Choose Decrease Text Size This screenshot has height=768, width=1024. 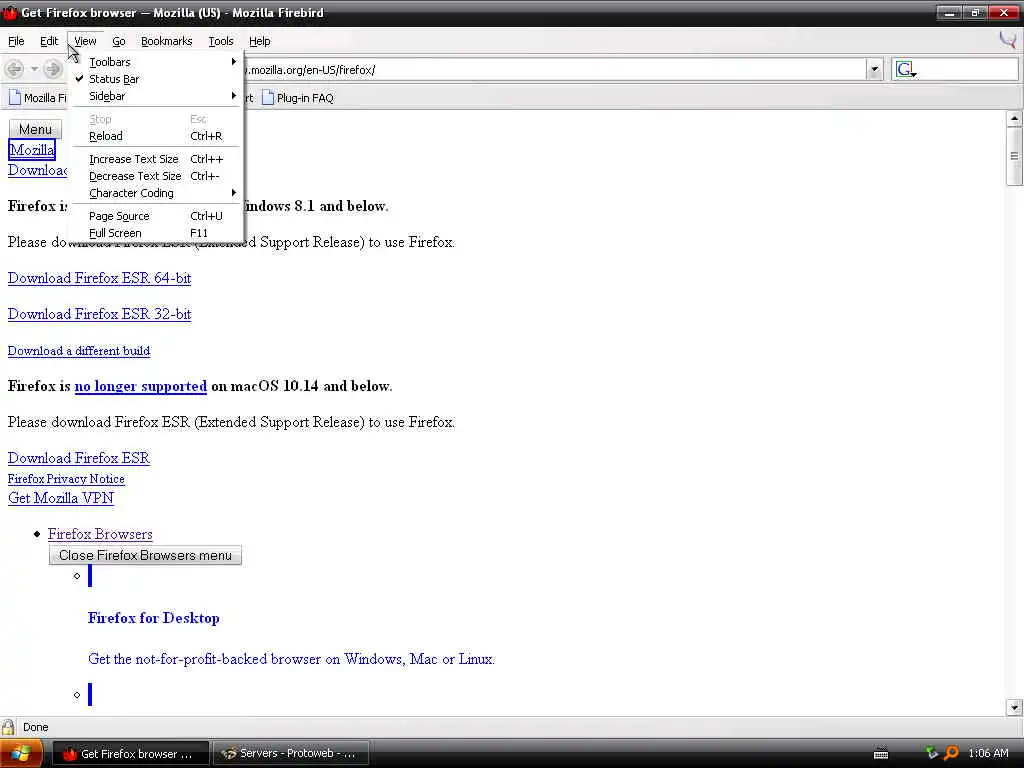pos(157,176)
